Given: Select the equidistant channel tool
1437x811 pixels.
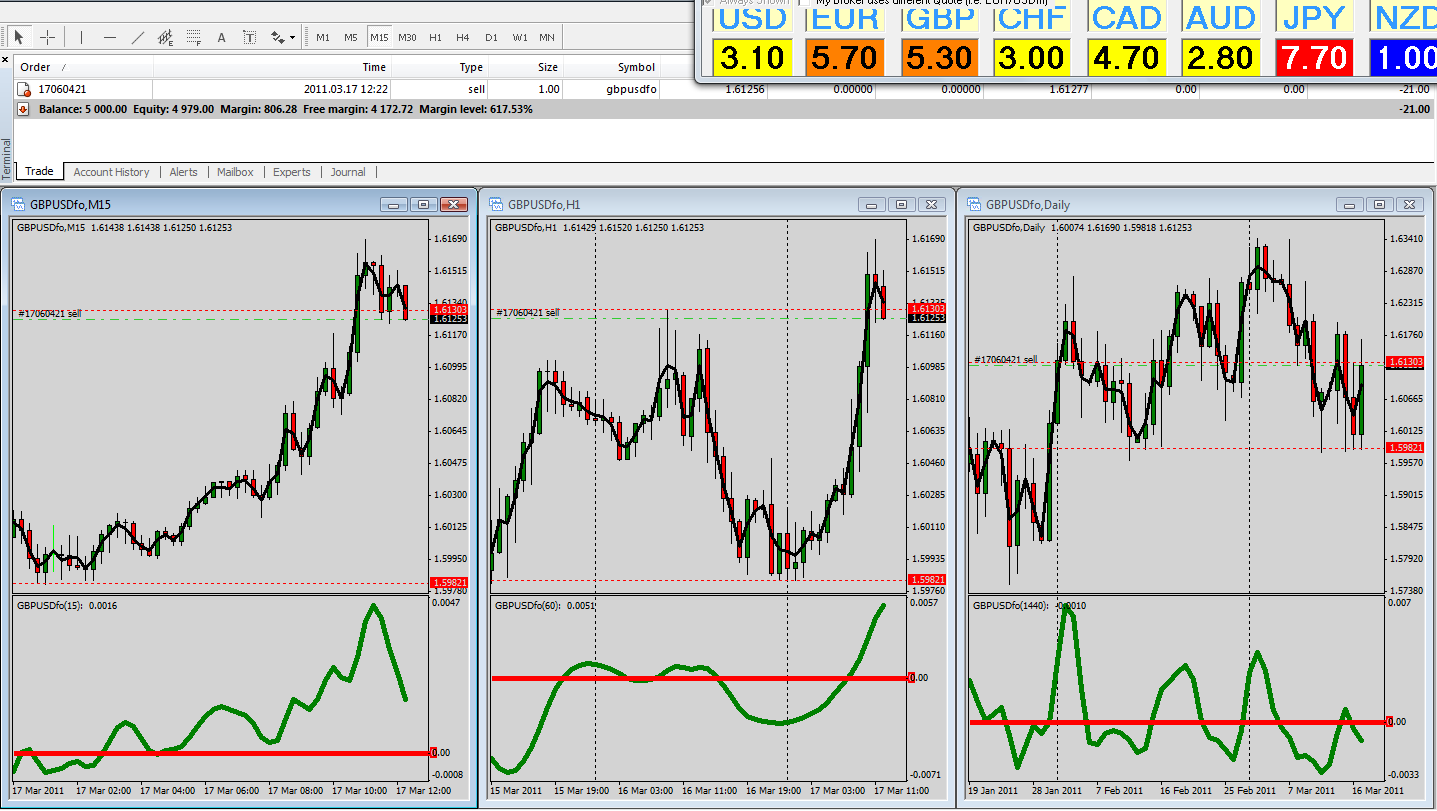Looking at the screenshot, I should tap(166, 37).
